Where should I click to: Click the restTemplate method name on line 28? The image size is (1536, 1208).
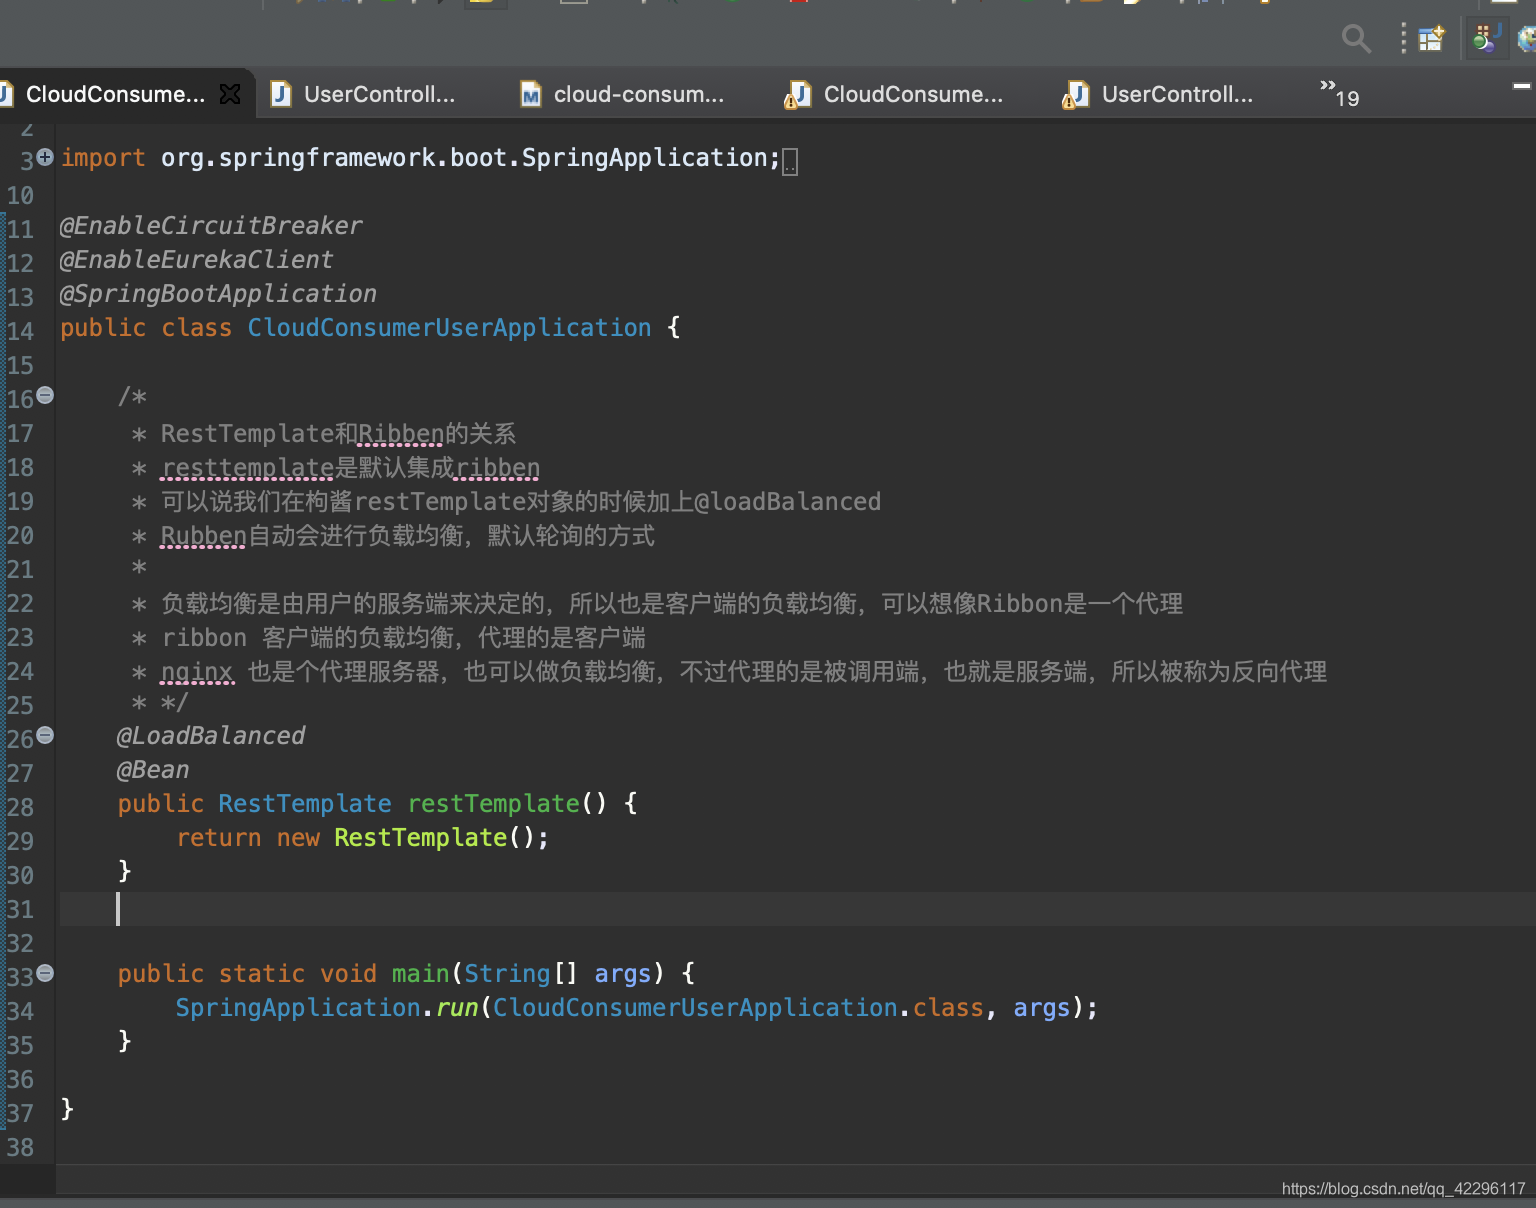point(493,804)
